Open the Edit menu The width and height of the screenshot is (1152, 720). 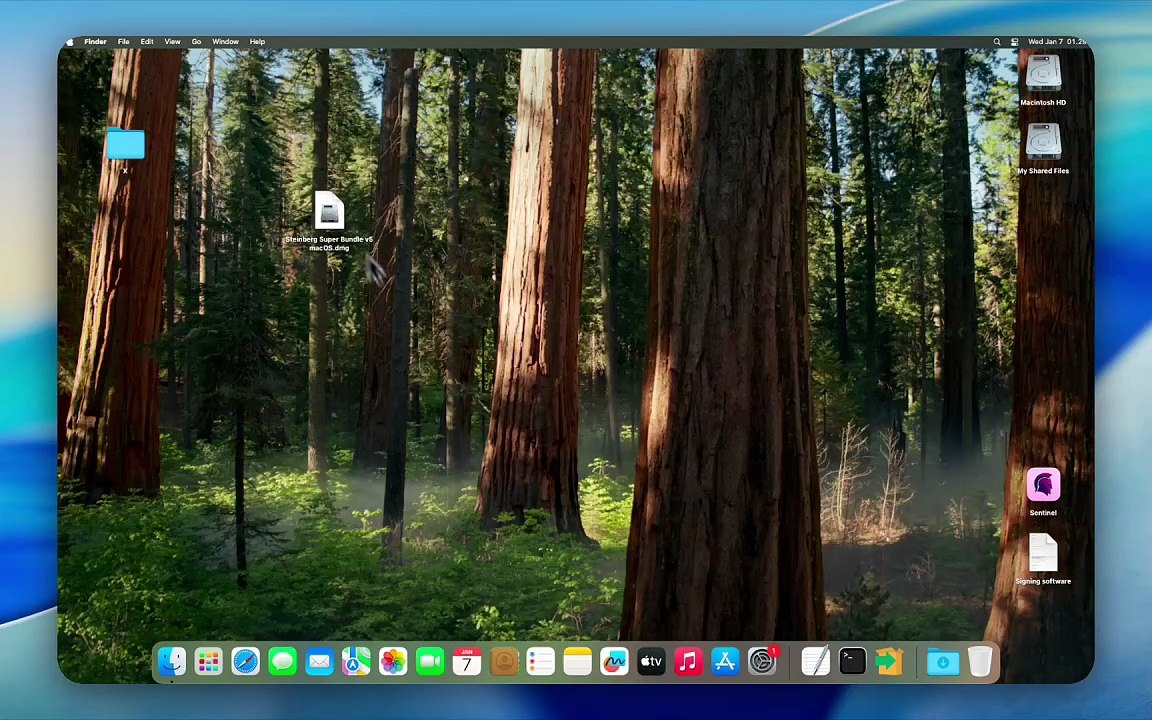[x=147, y=42]
